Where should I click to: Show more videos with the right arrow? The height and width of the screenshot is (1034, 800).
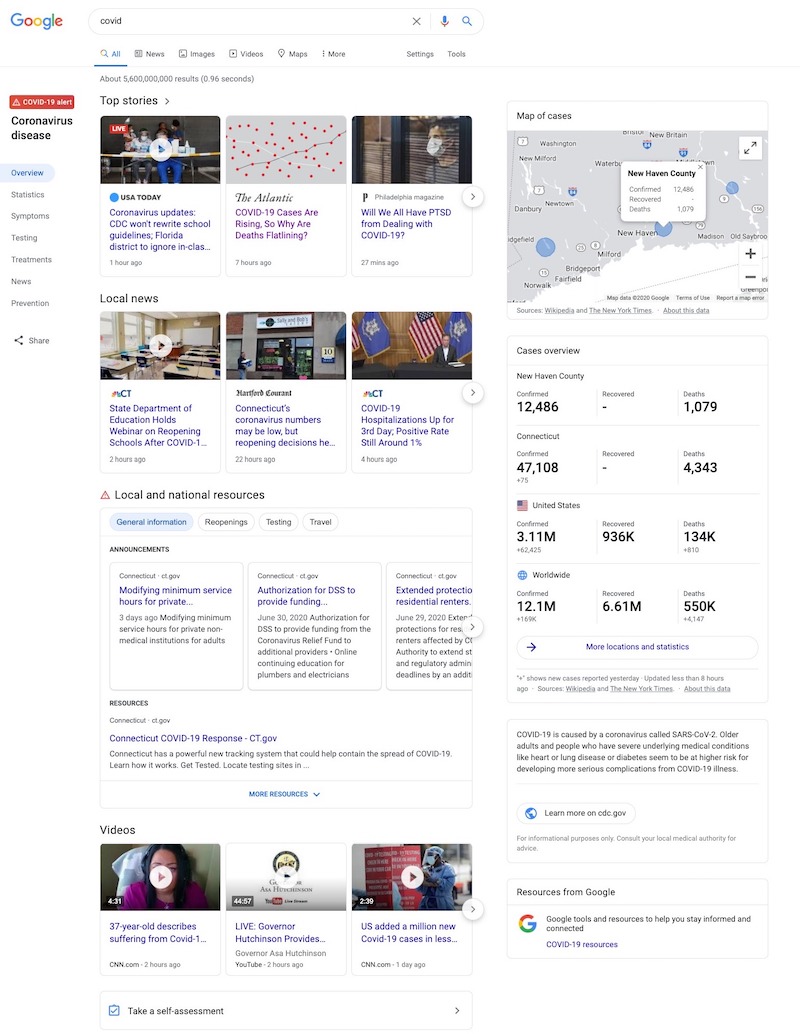(472, 909)
